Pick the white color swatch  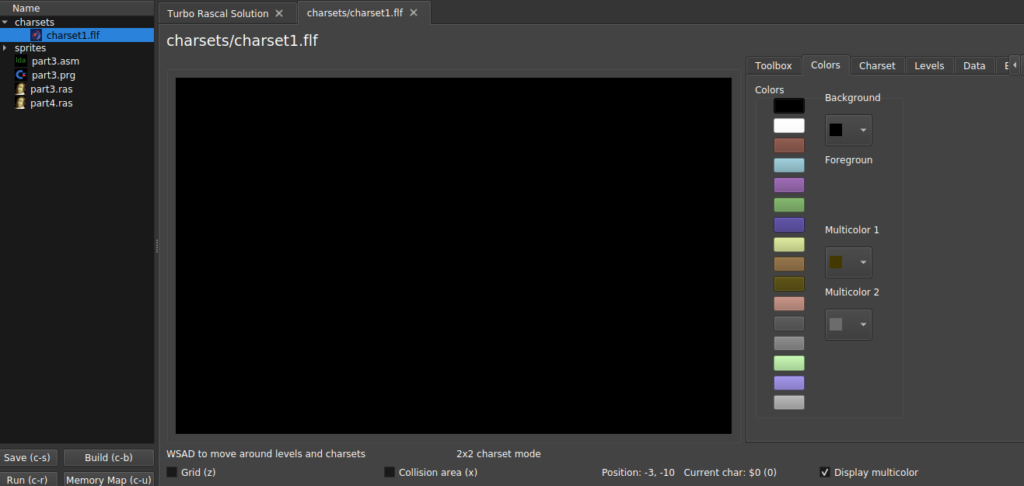coord(789,125)
